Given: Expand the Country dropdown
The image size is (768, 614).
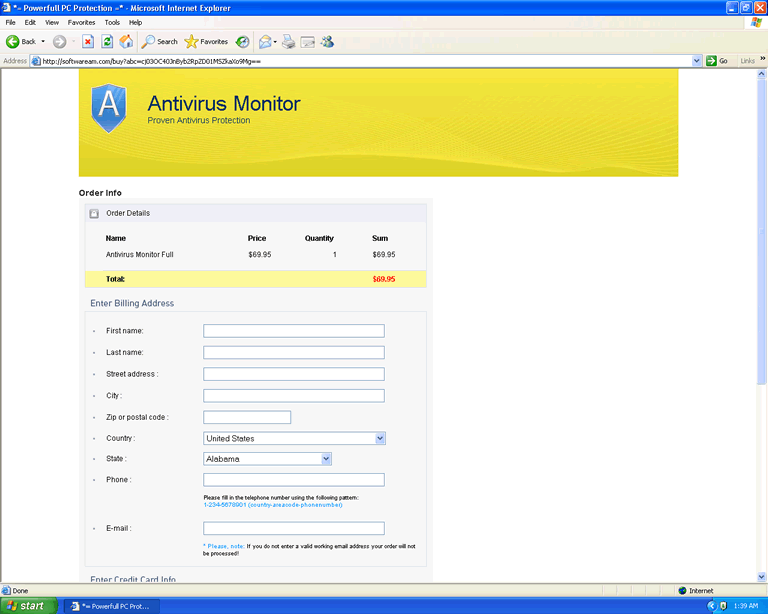Looking at the screenshot, I should [380, 438].
